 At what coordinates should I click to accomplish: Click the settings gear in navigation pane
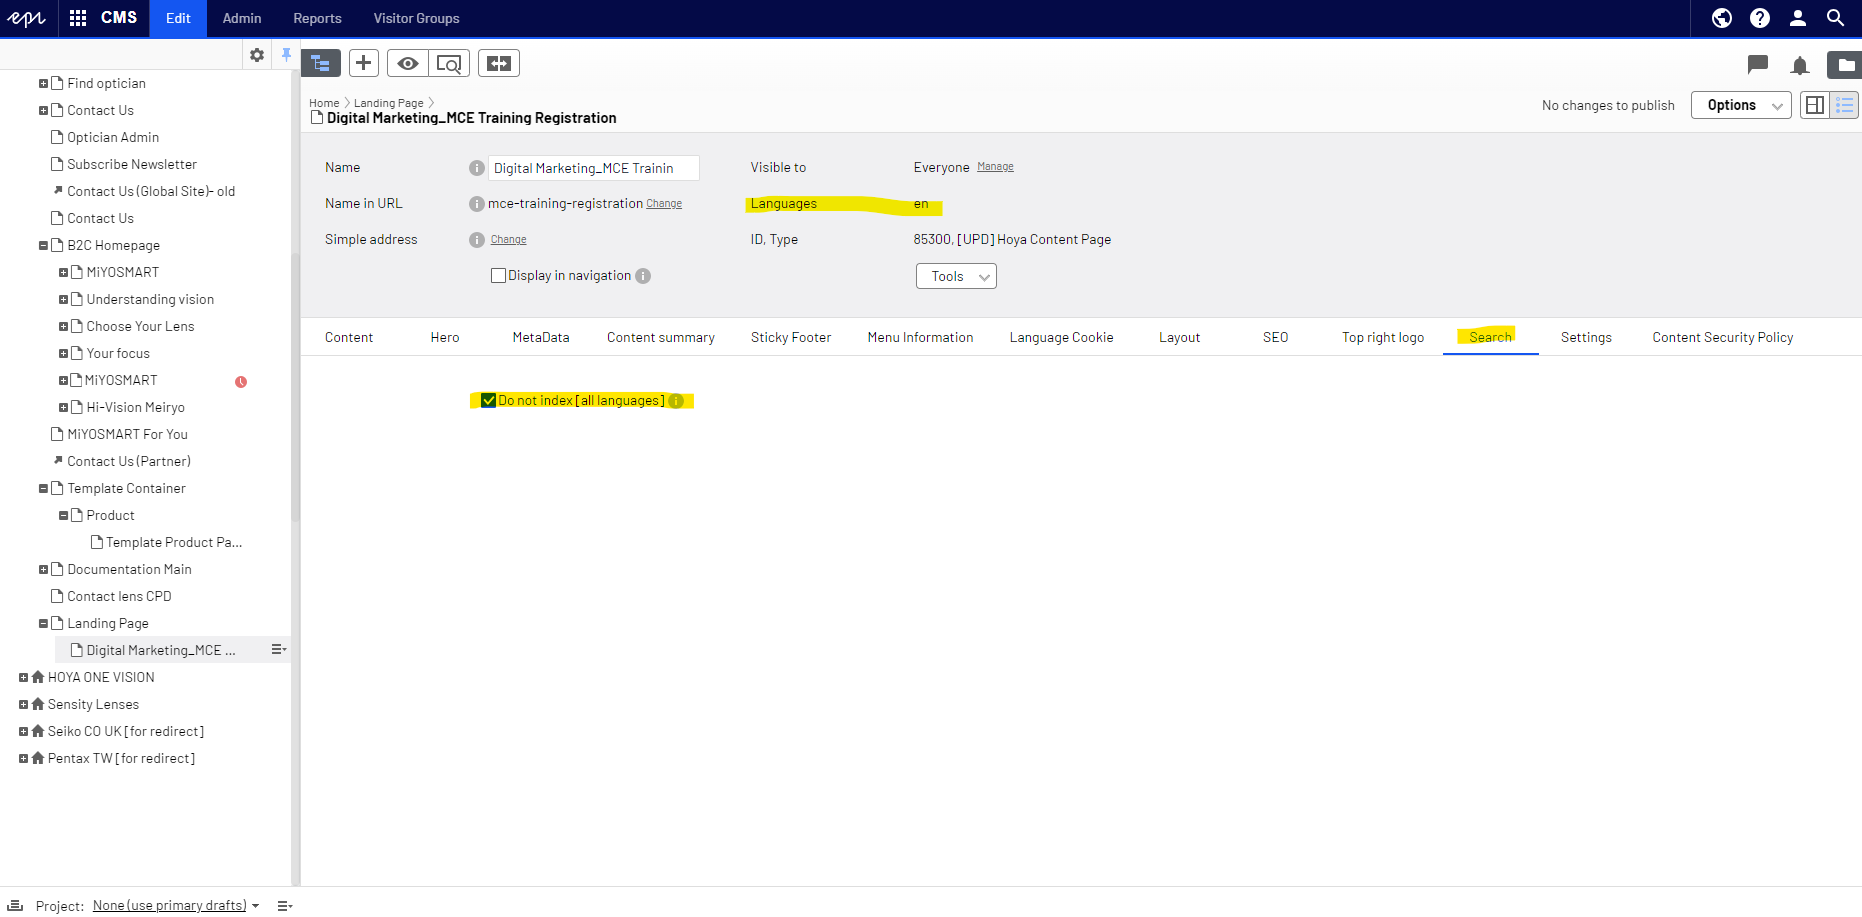(257, 55)
